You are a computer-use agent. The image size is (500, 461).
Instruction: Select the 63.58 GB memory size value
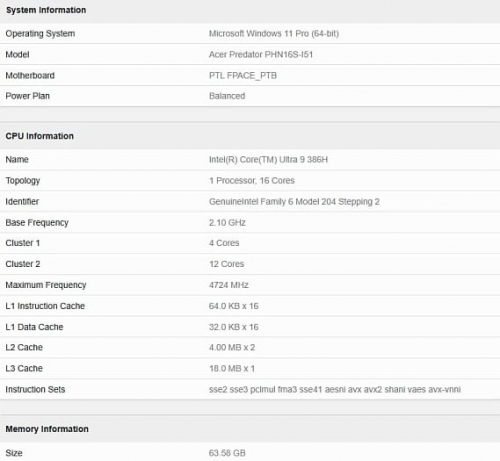pyautogui.click(x=227, y=453)
